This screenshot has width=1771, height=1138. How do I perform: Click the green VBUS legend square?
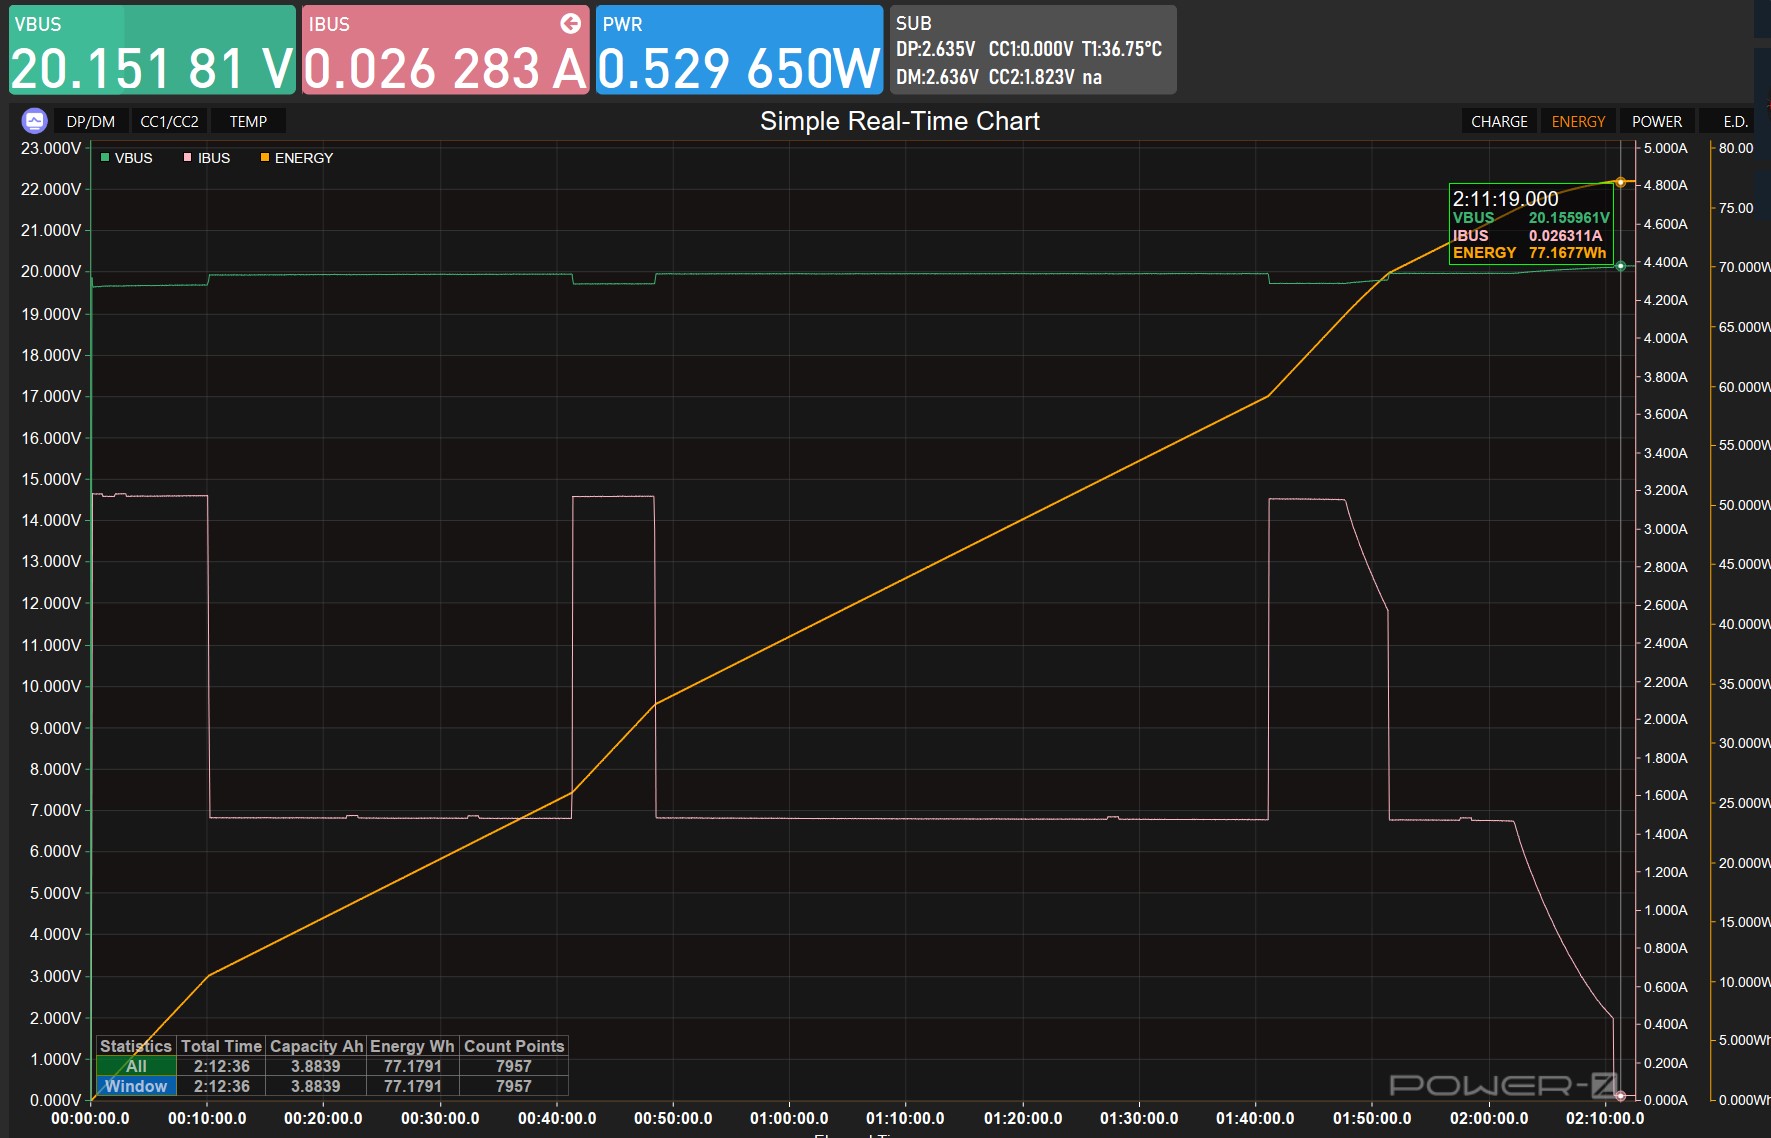coord(105,158)
